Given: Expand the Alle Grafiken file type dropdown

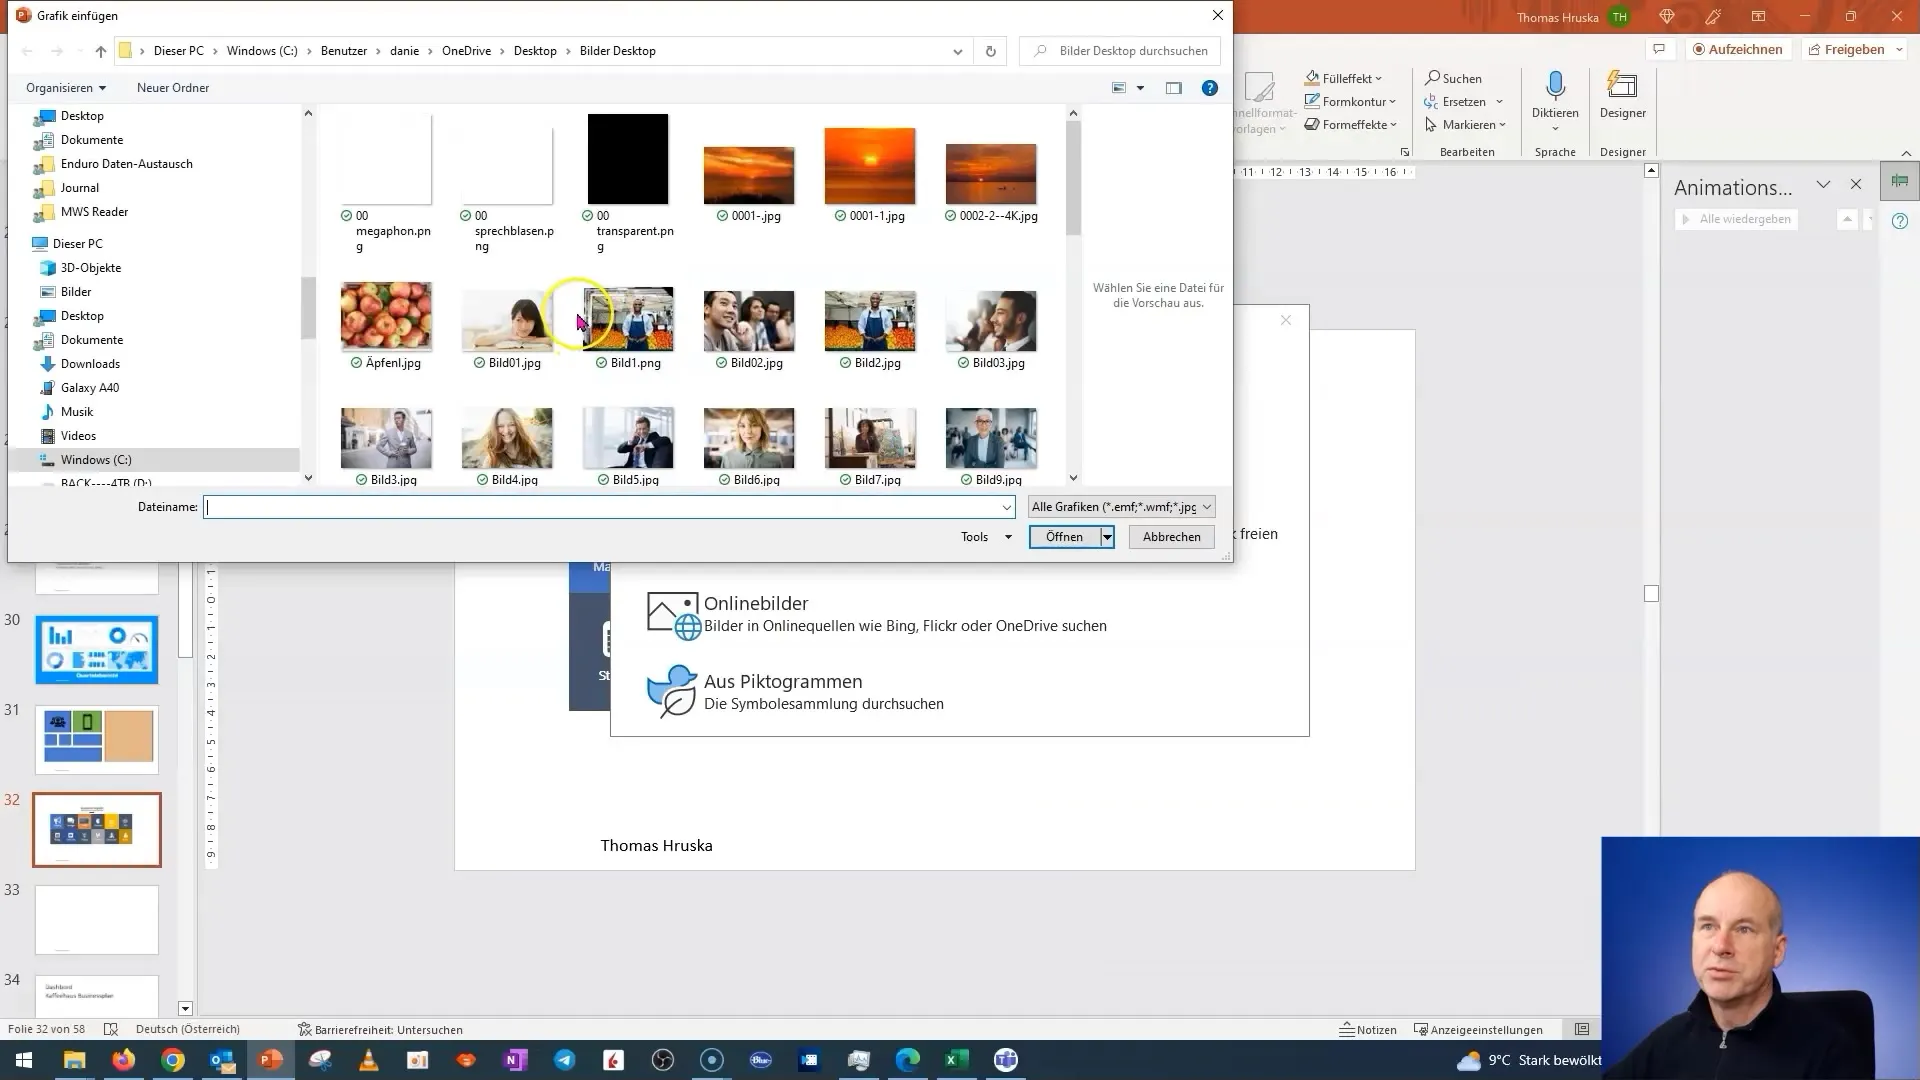Looking at the screenshot, I should [x=1209, y=506].
